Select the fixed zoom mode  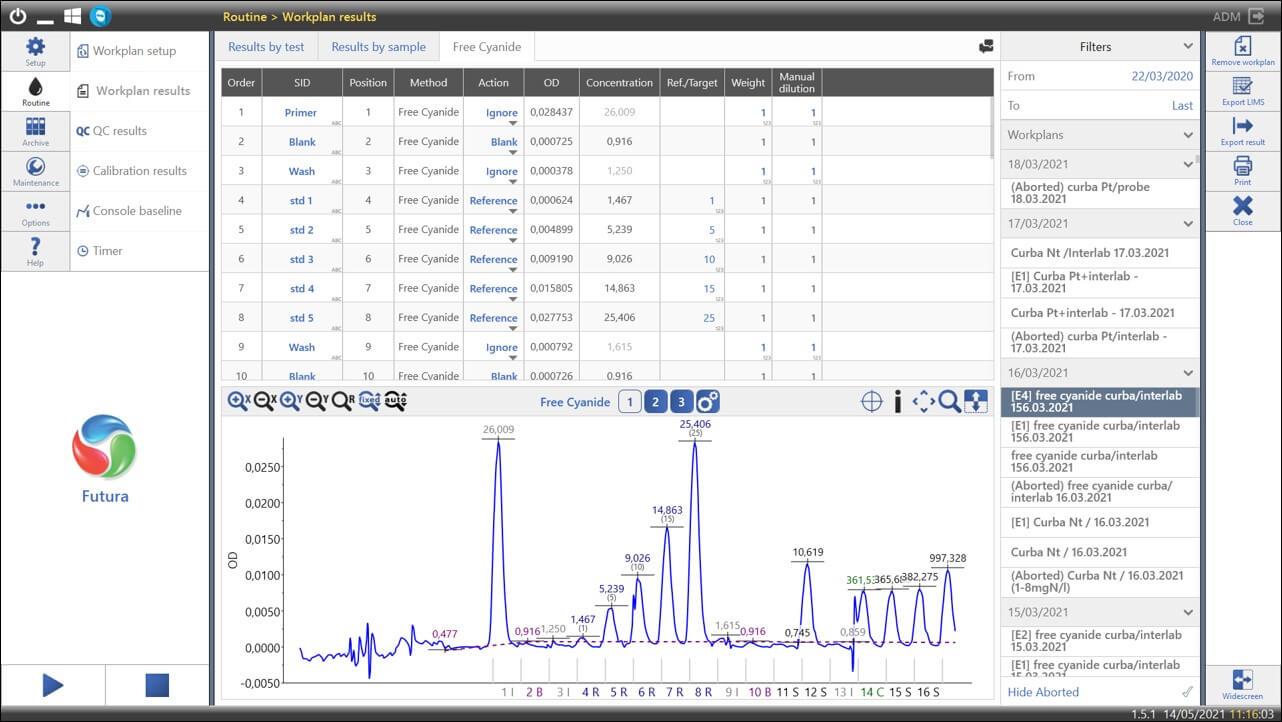pyautogui.click(x=369, y=401)
